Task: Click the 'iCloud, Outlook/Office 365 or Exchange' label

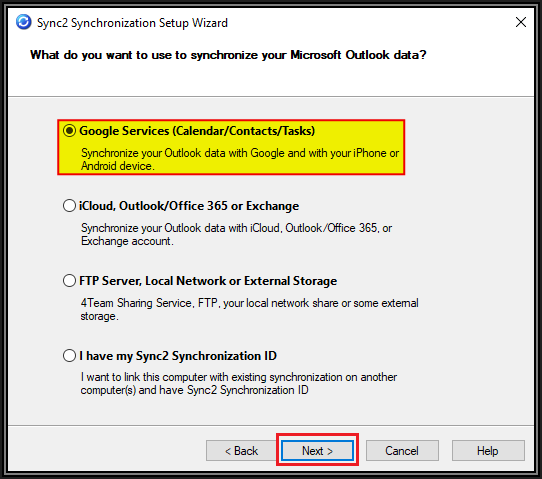Action: 189,206
